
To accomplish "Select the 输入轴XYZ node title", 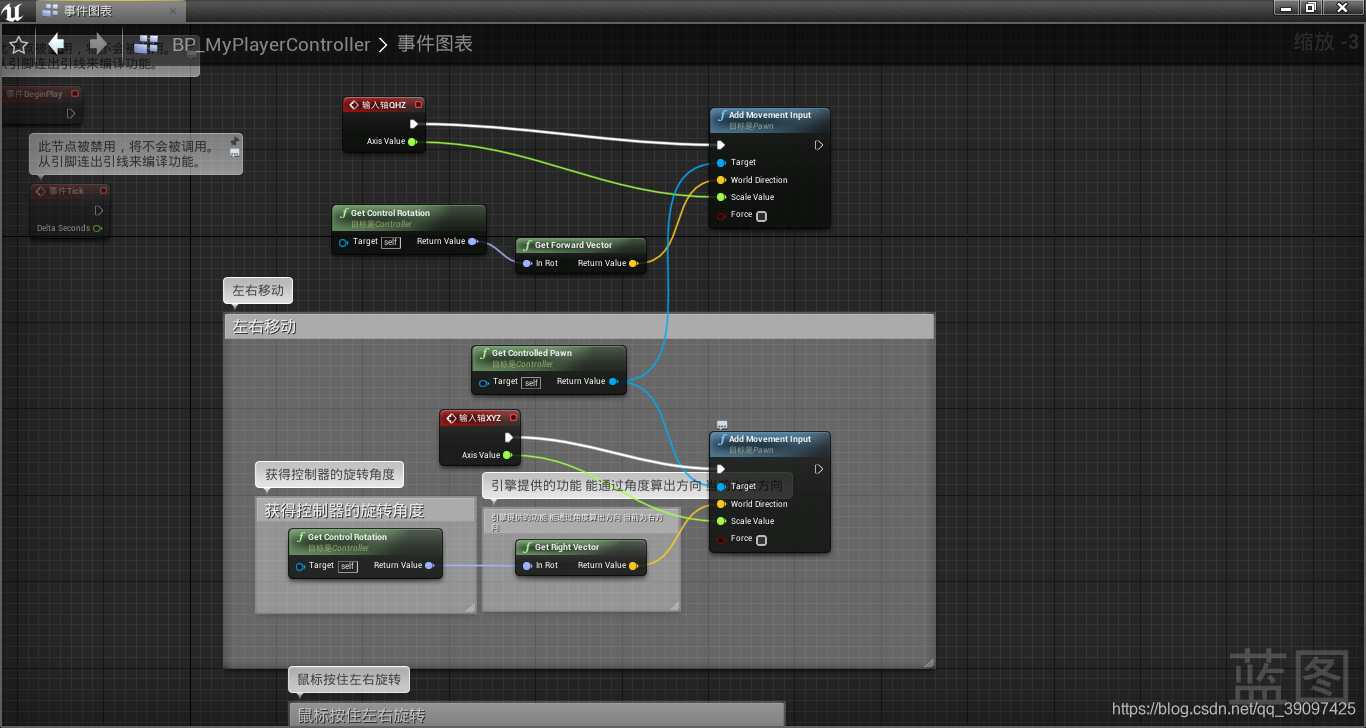I will [x=481, y=418].
